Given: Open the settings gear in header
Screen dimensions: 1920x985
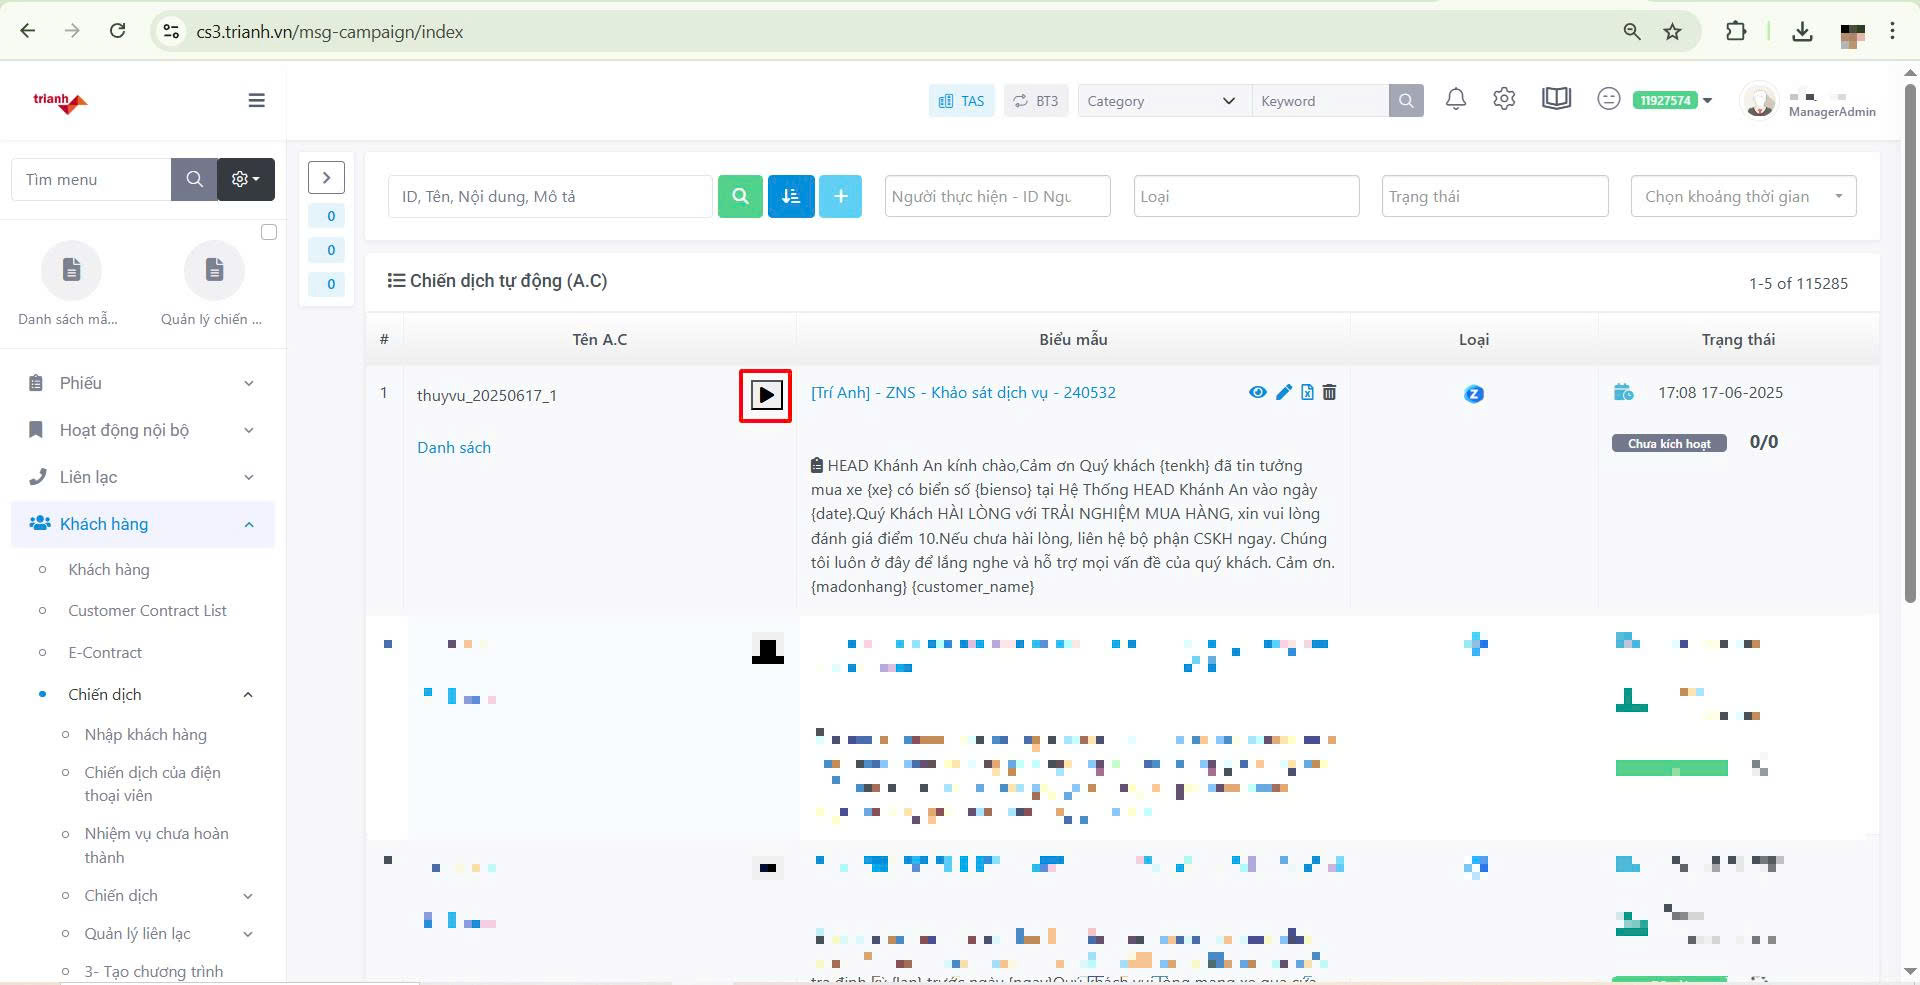Looking at the screenshot, I should point(1504,99).
